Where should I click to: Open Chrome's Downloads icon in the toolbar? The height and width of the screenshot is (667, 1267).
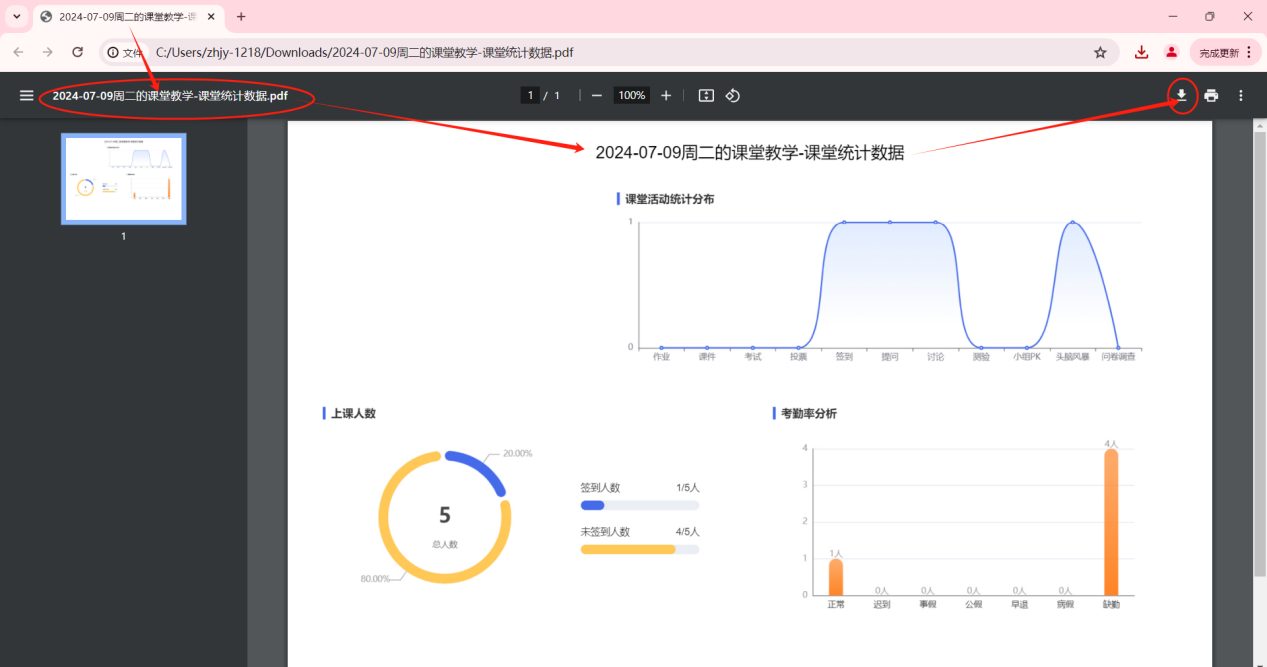tap(1141, 51)
